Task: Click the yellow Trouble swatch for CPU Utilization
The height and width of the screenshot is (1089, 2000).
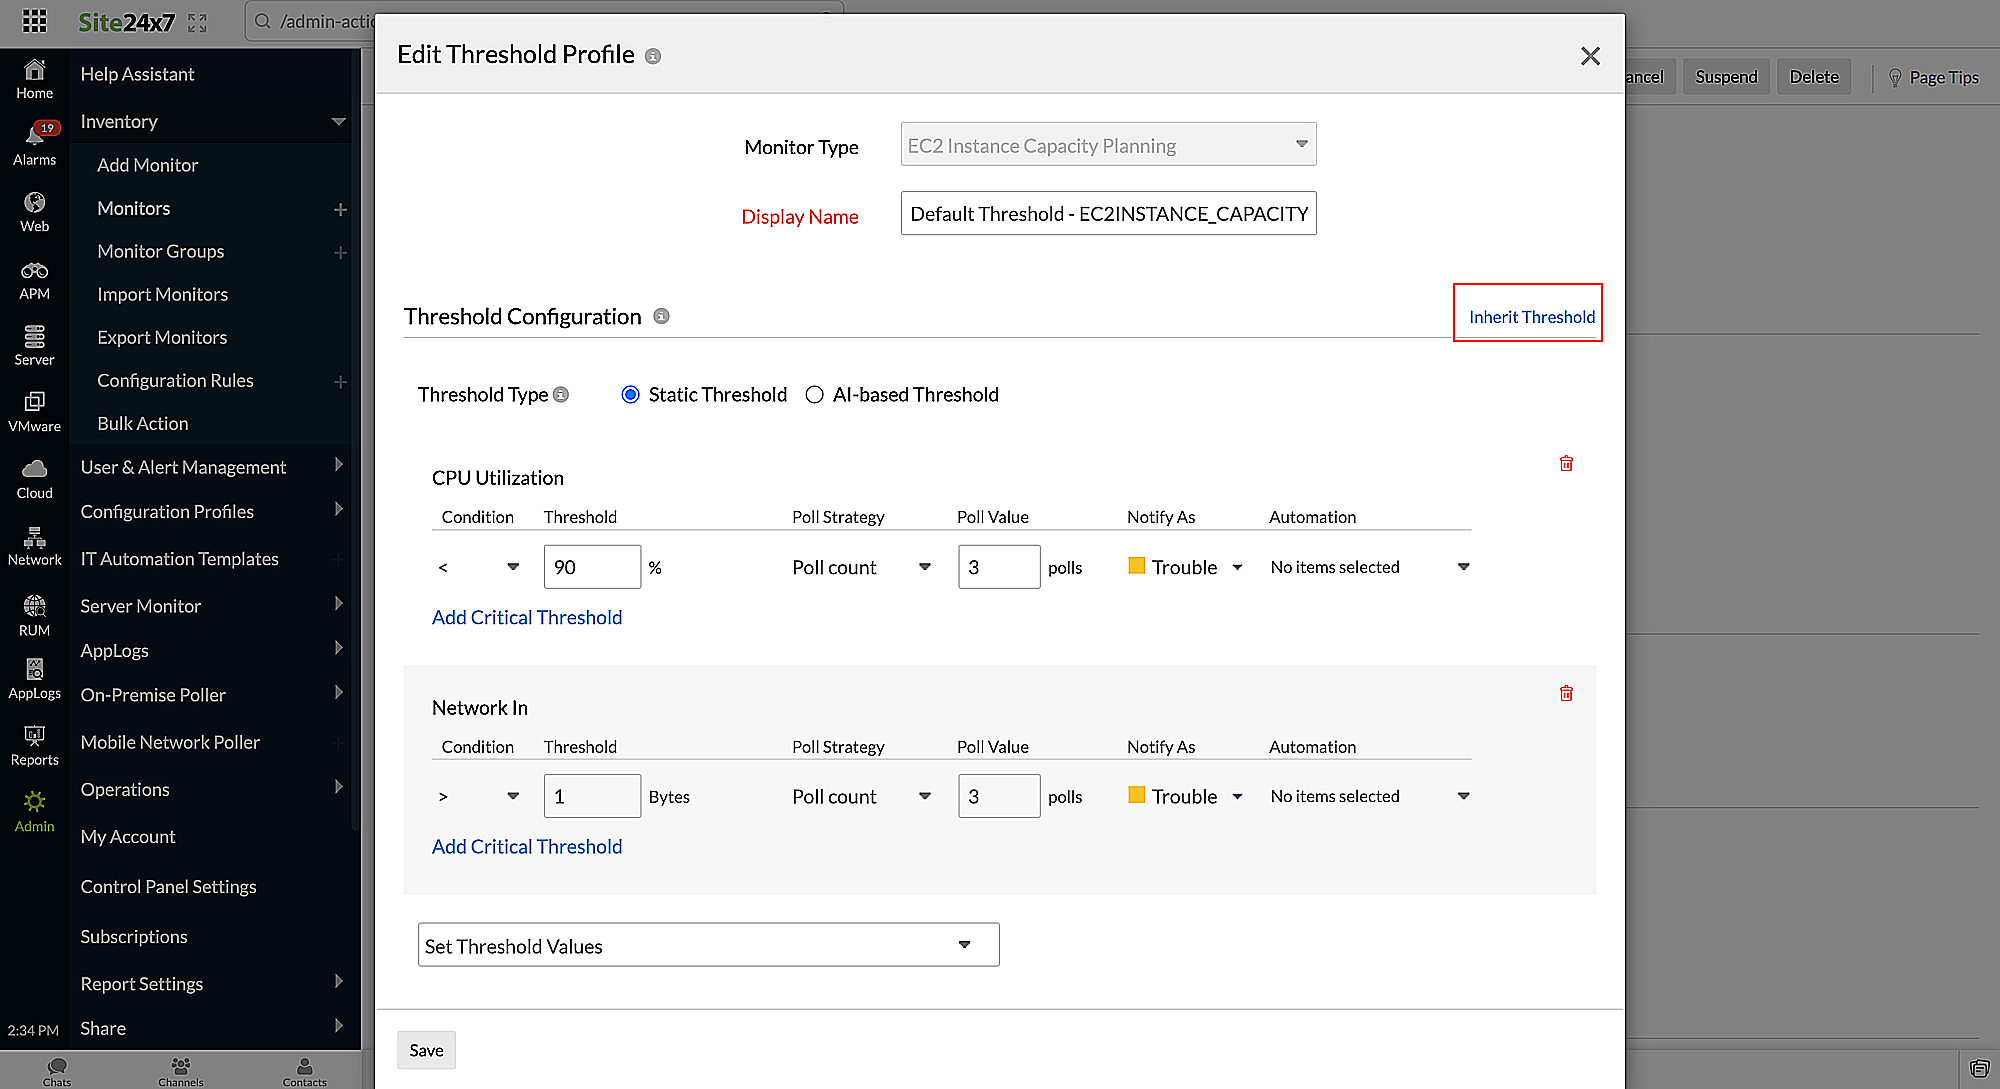Action: point(1137,566)
